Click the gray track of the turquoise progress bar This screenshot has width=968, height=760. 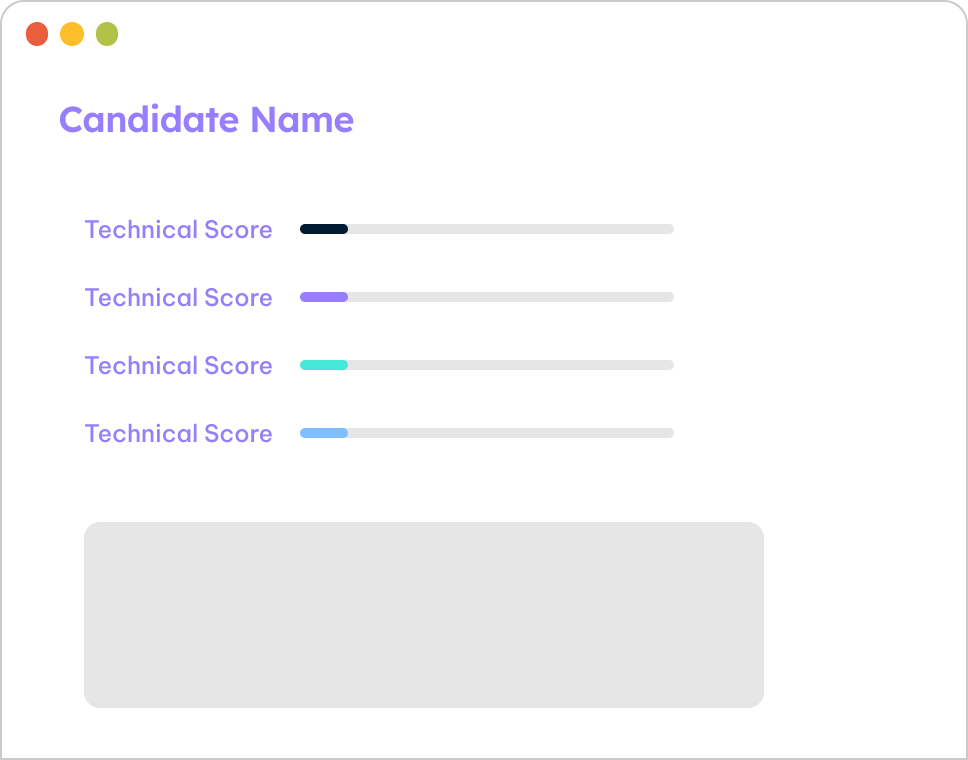(511, 365)
